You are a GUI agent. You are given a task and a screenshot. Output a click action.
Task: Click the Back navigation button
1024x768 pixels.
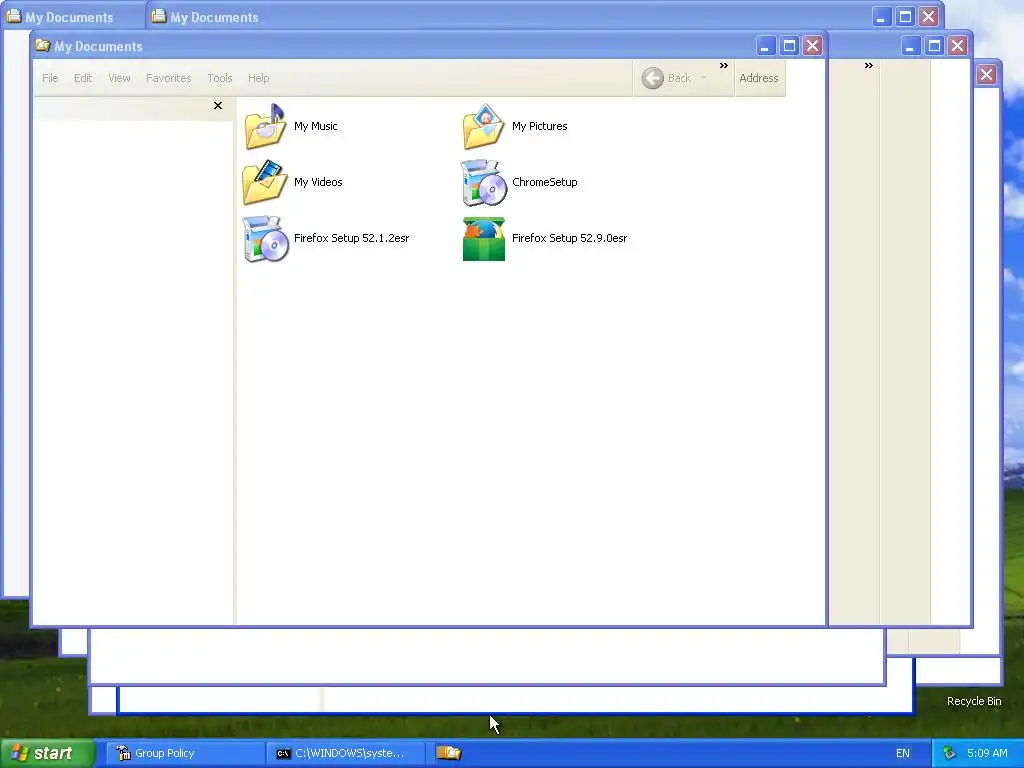coord(666,78)
